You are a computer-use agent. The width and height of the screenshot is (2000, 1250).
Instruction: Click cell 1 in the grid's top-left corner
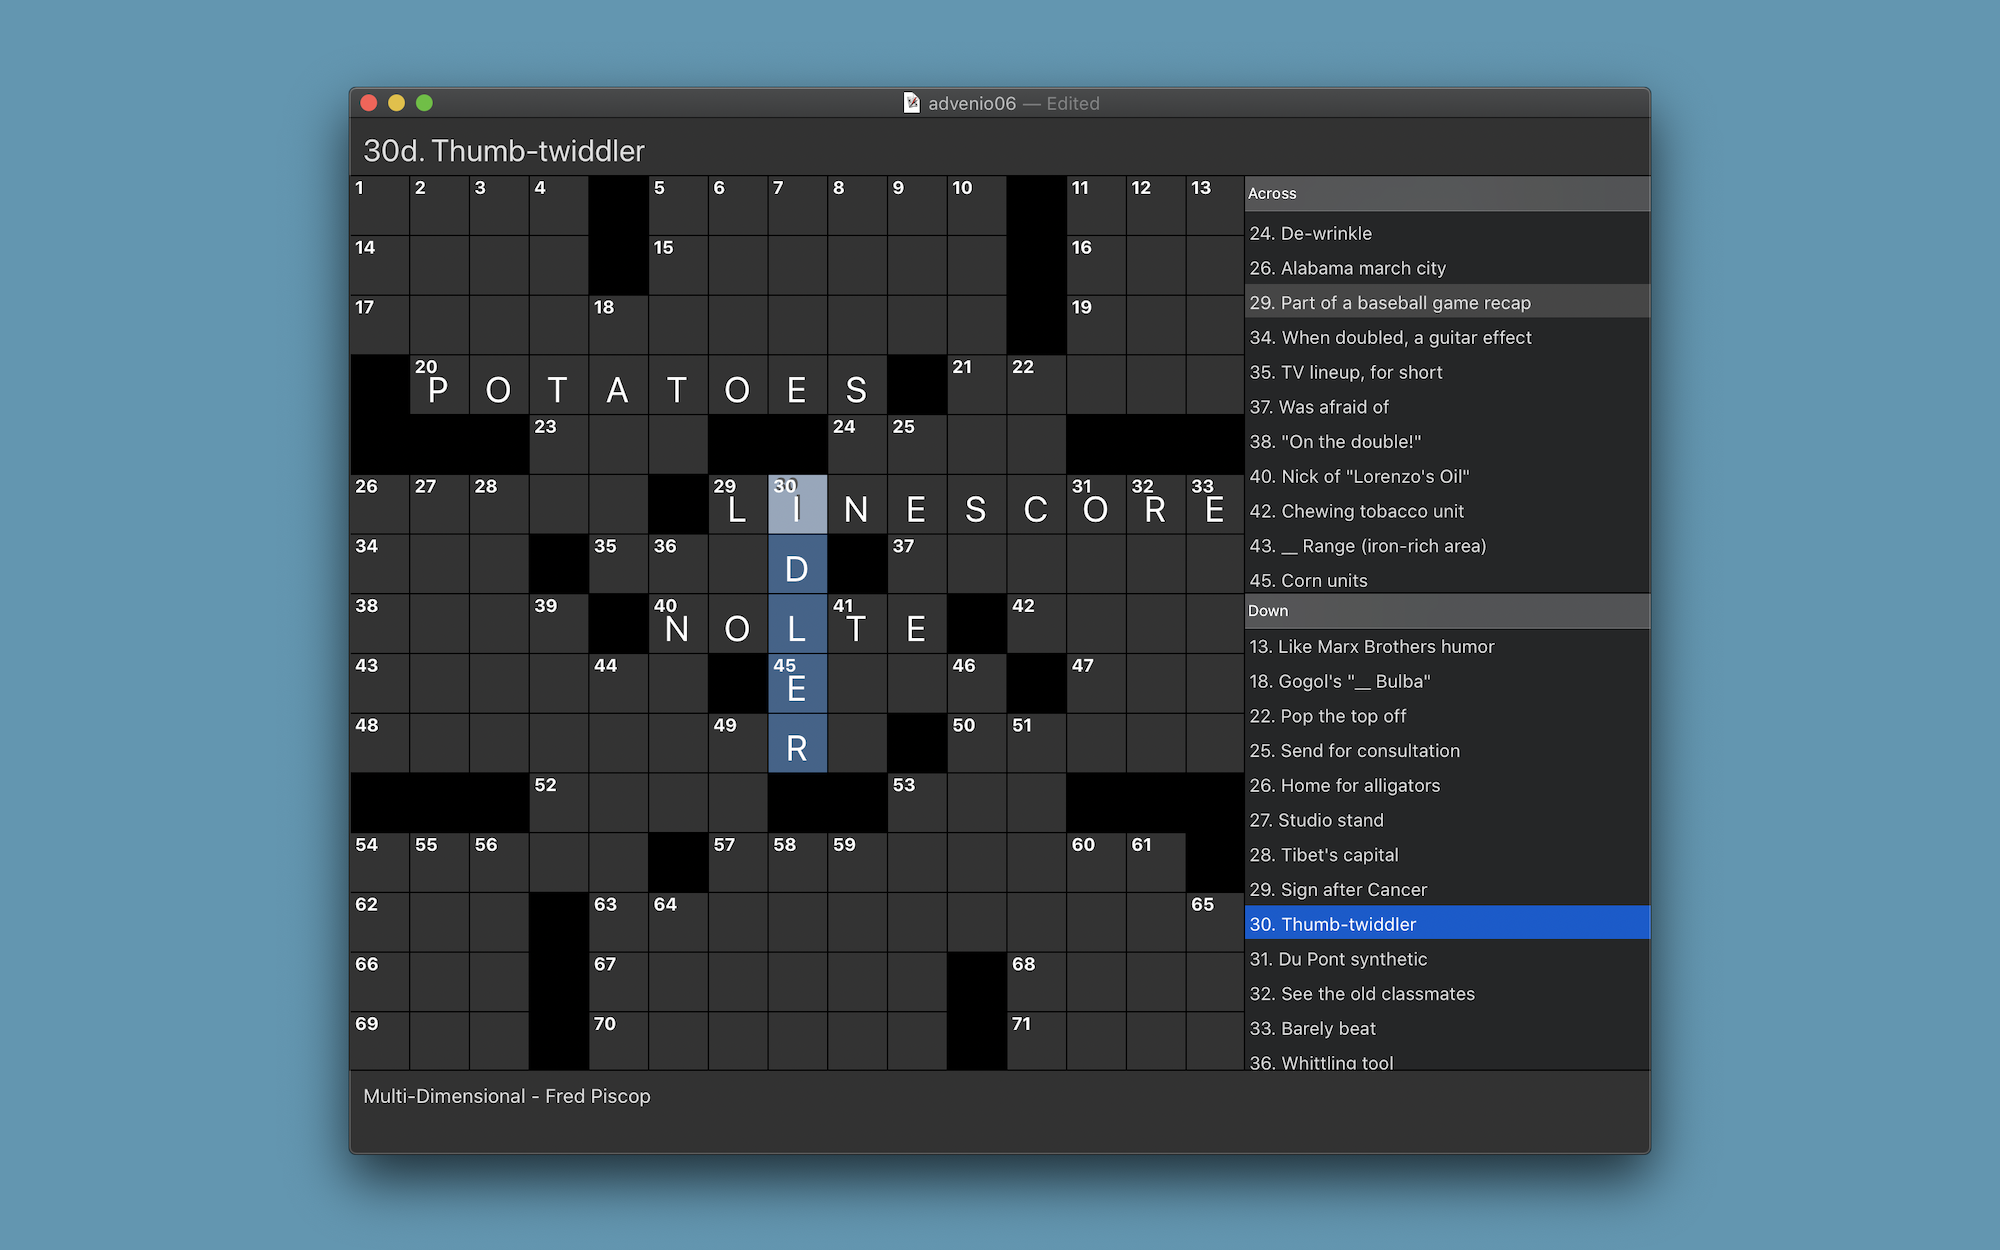tap(379, 205)
